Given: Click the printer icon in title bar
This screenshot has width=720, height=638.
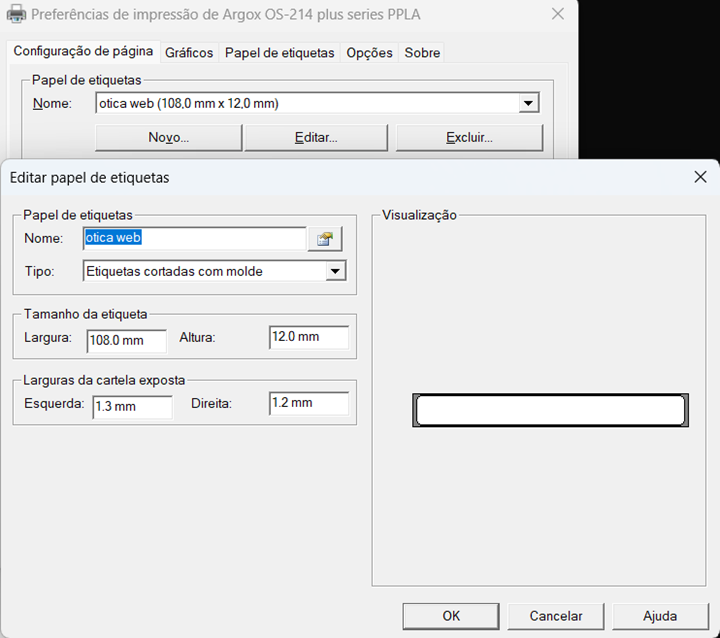Looking at the screenshot, I should point(17,15).
